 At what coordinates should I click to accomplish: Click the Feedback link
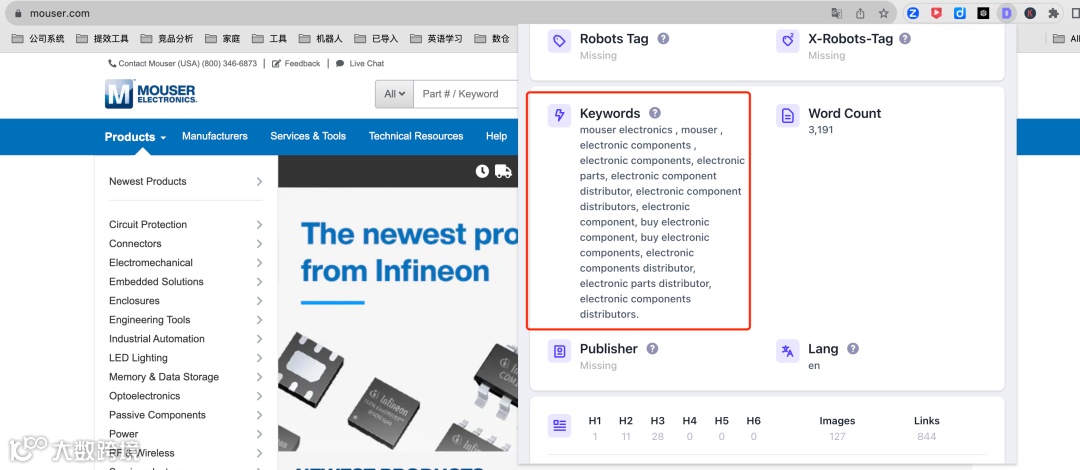tap(296, 63)
